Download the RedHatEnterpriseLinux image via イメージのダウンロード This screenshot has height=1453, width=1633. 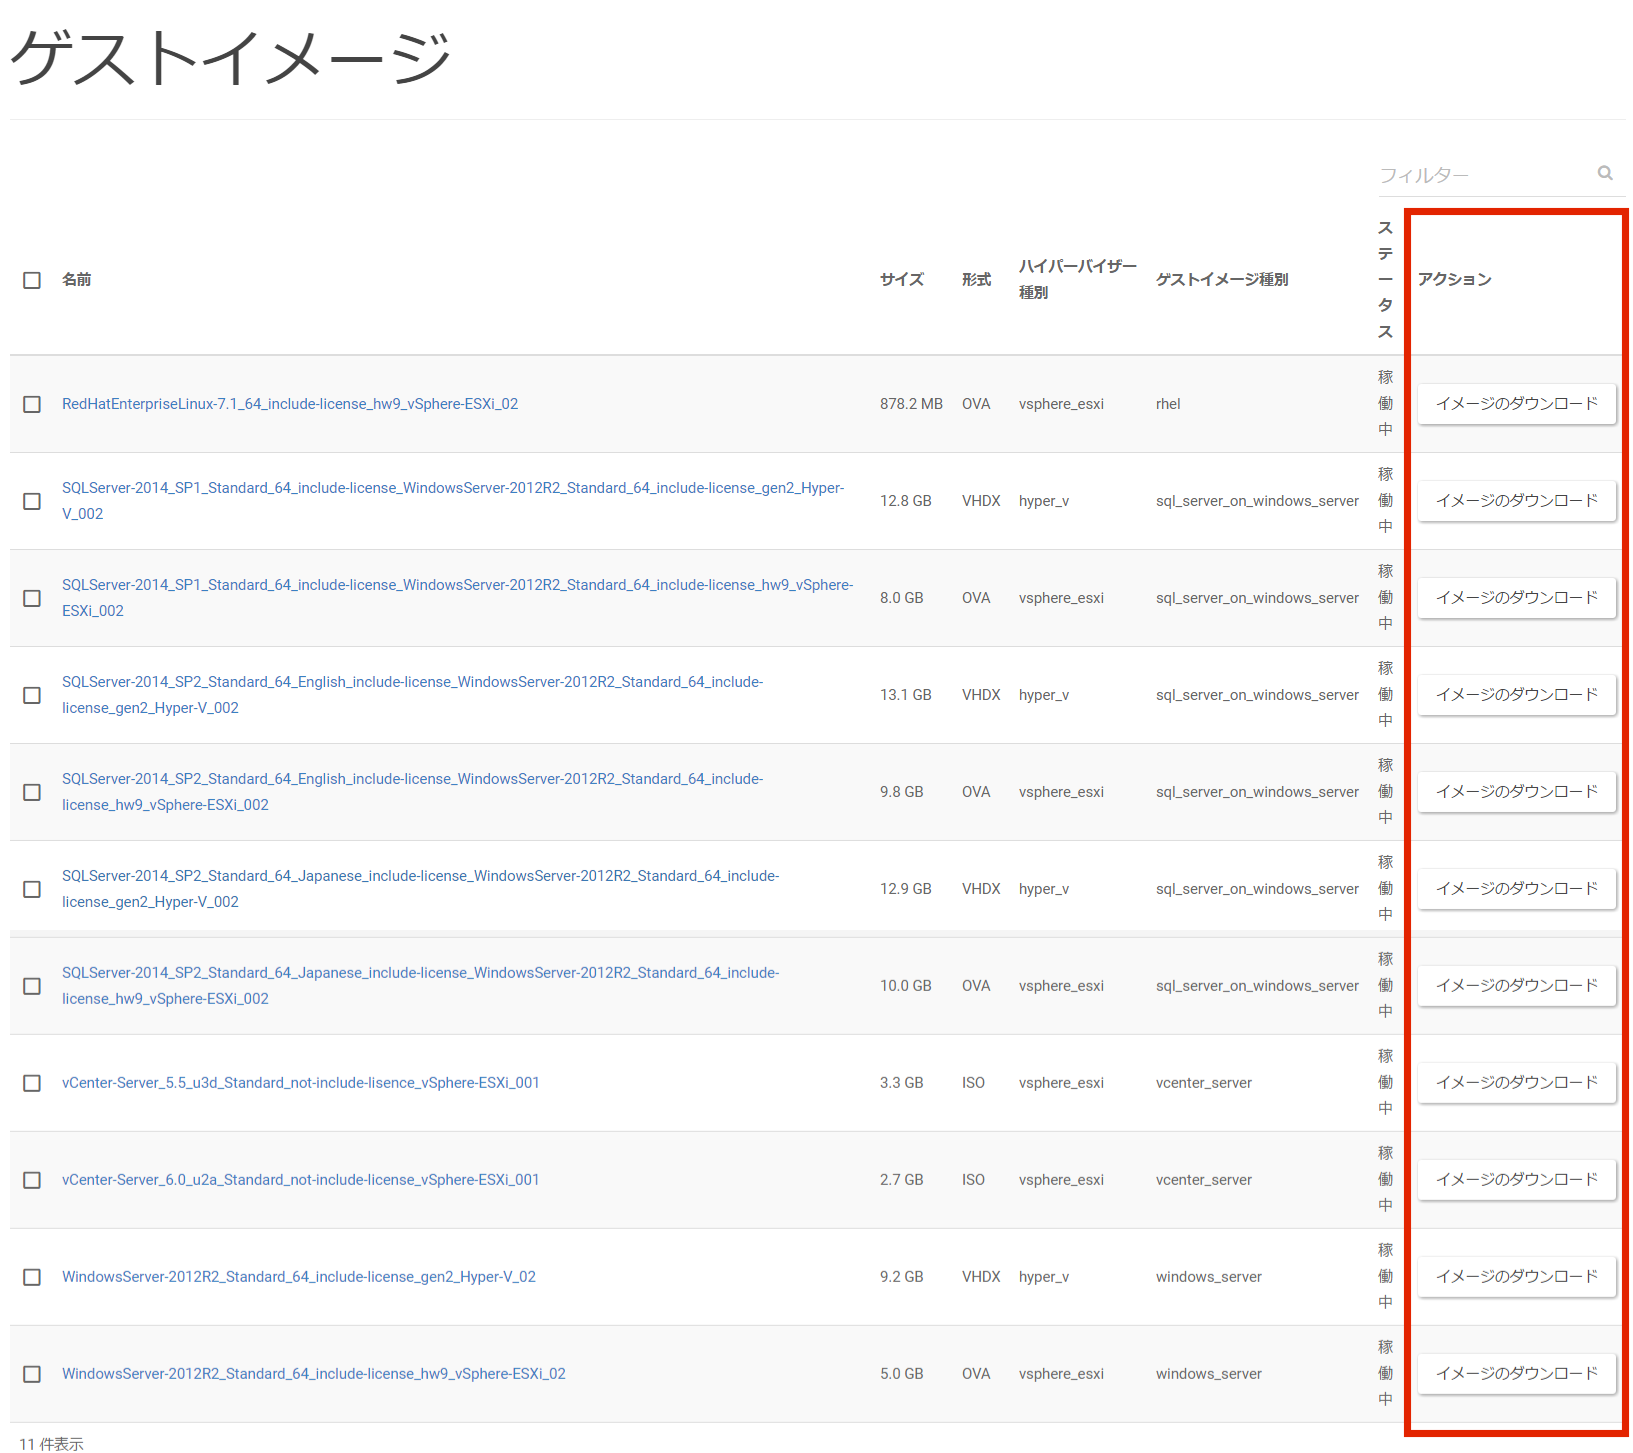(1517, 404)
